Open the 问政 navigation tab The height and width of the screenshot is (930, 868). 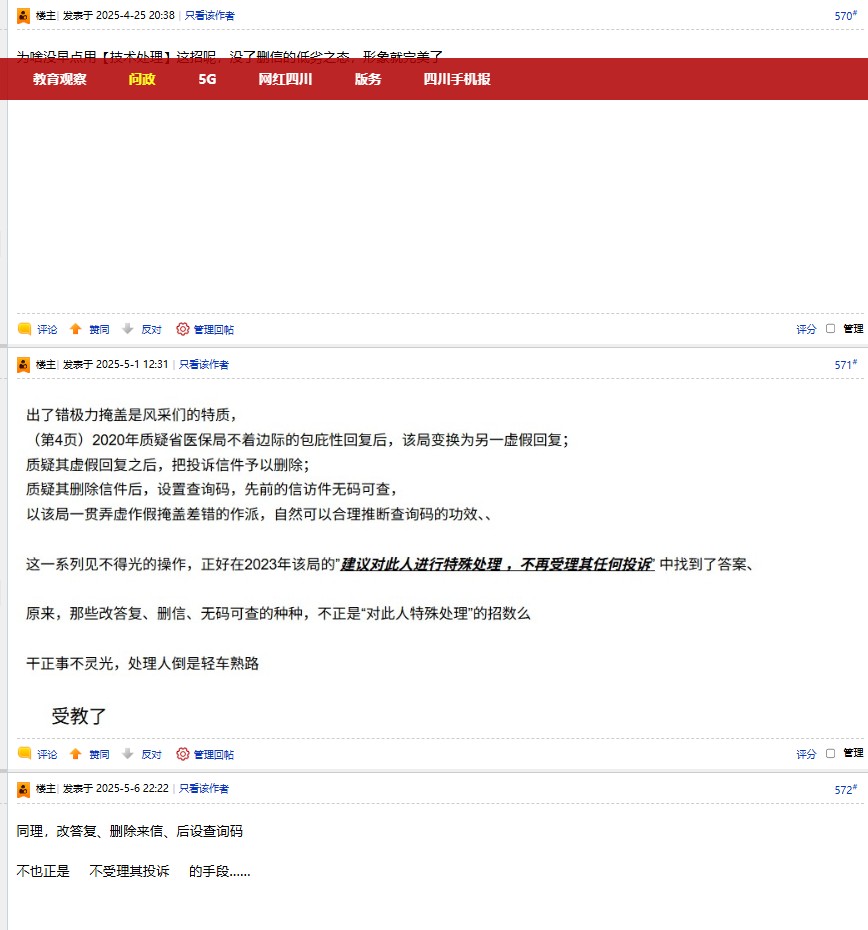click(x=142, y=79)
